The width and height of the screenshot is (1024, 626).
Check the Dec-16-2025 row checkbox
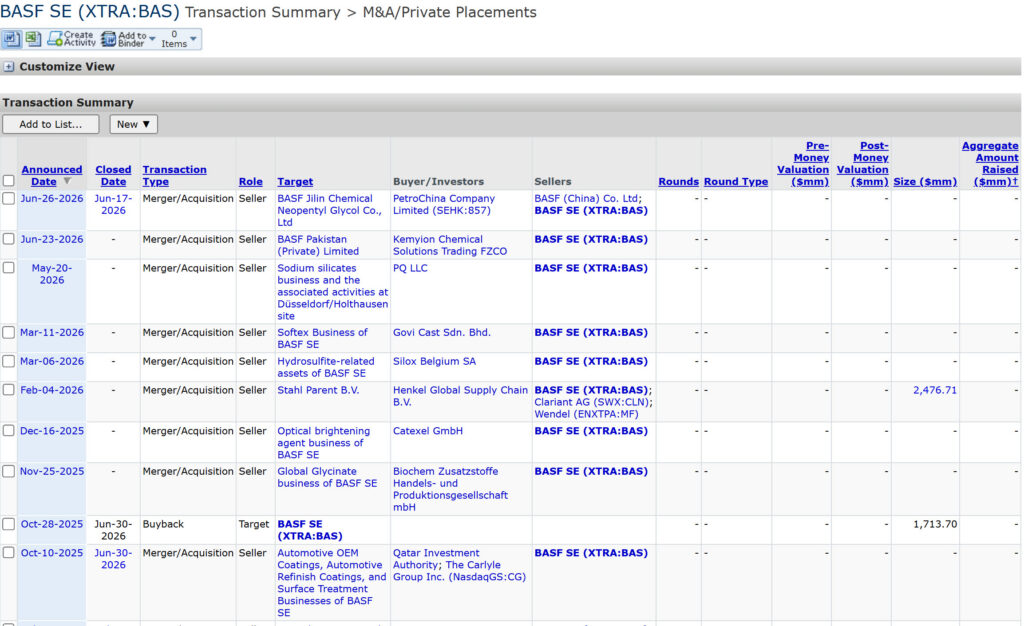pos(8,431)
